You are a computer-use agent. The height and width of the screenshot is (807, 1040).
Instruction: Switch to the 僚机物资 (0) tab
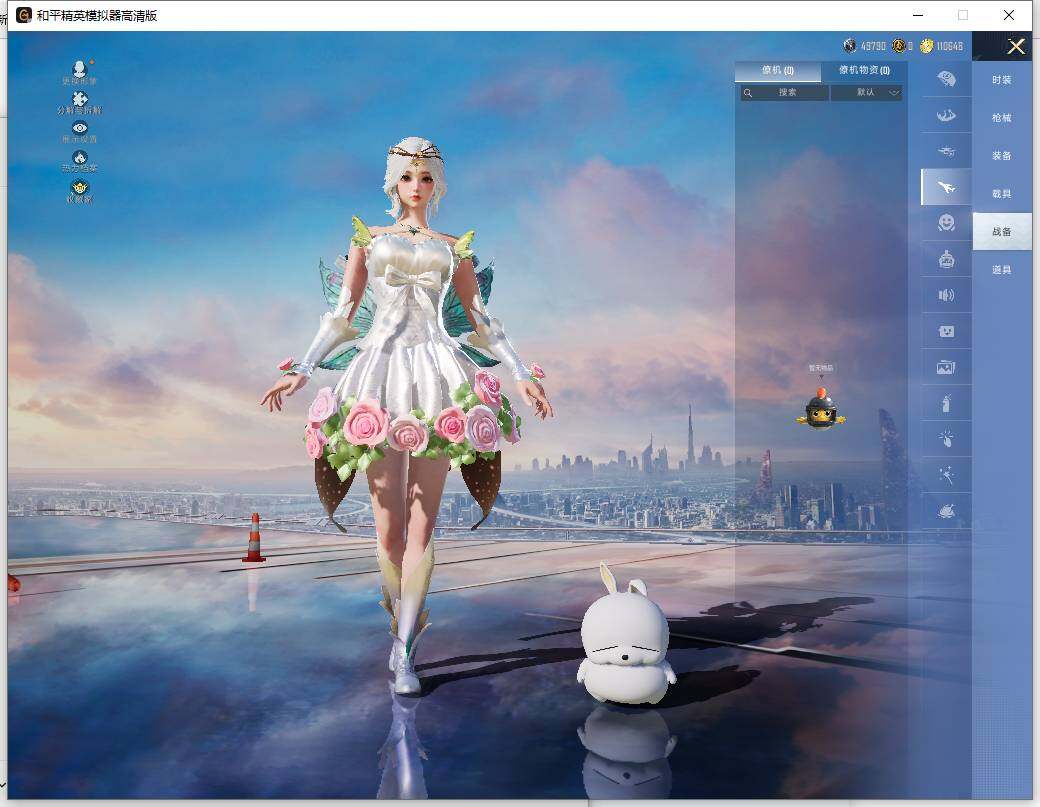click(864, 70)
